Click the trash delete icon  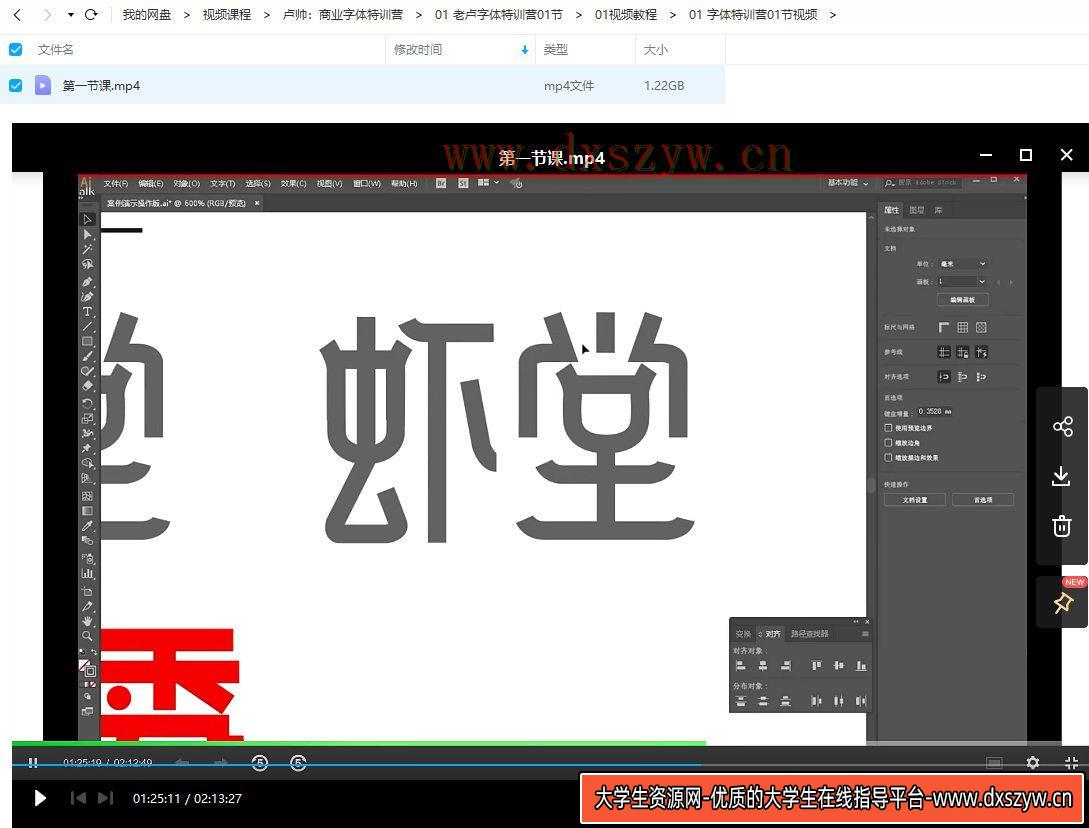pyautogui.click(x=1062, y=526)
